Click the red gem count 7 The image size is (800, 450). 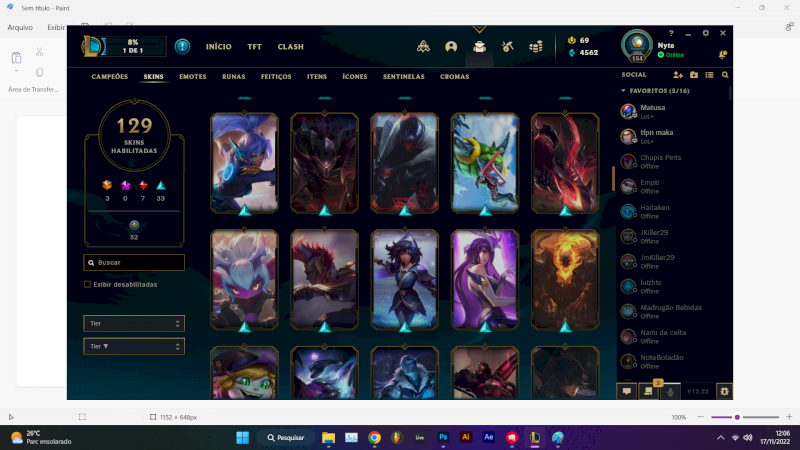143,190
